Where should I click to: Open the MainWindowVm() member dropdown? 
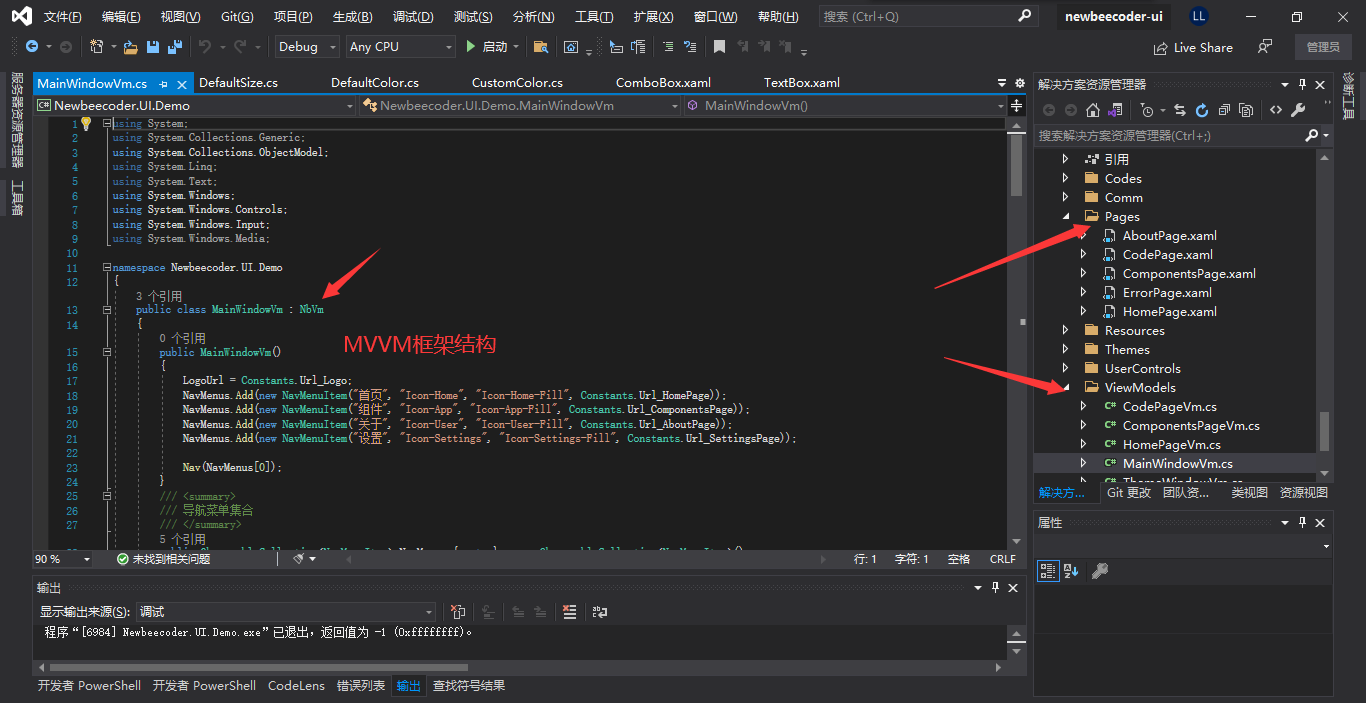(846, 105)
